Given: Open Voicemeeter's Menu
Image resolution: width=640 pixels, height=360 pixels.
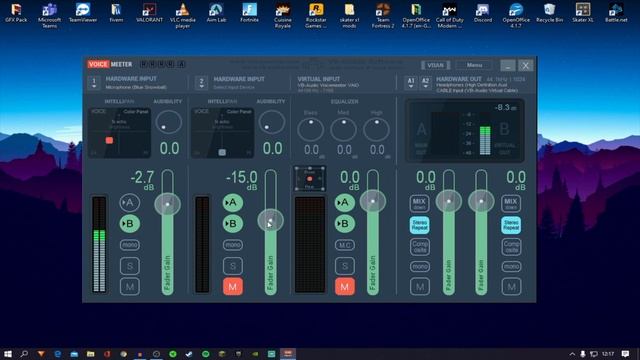Looking at the screenshot, I should tap(474, 65).
